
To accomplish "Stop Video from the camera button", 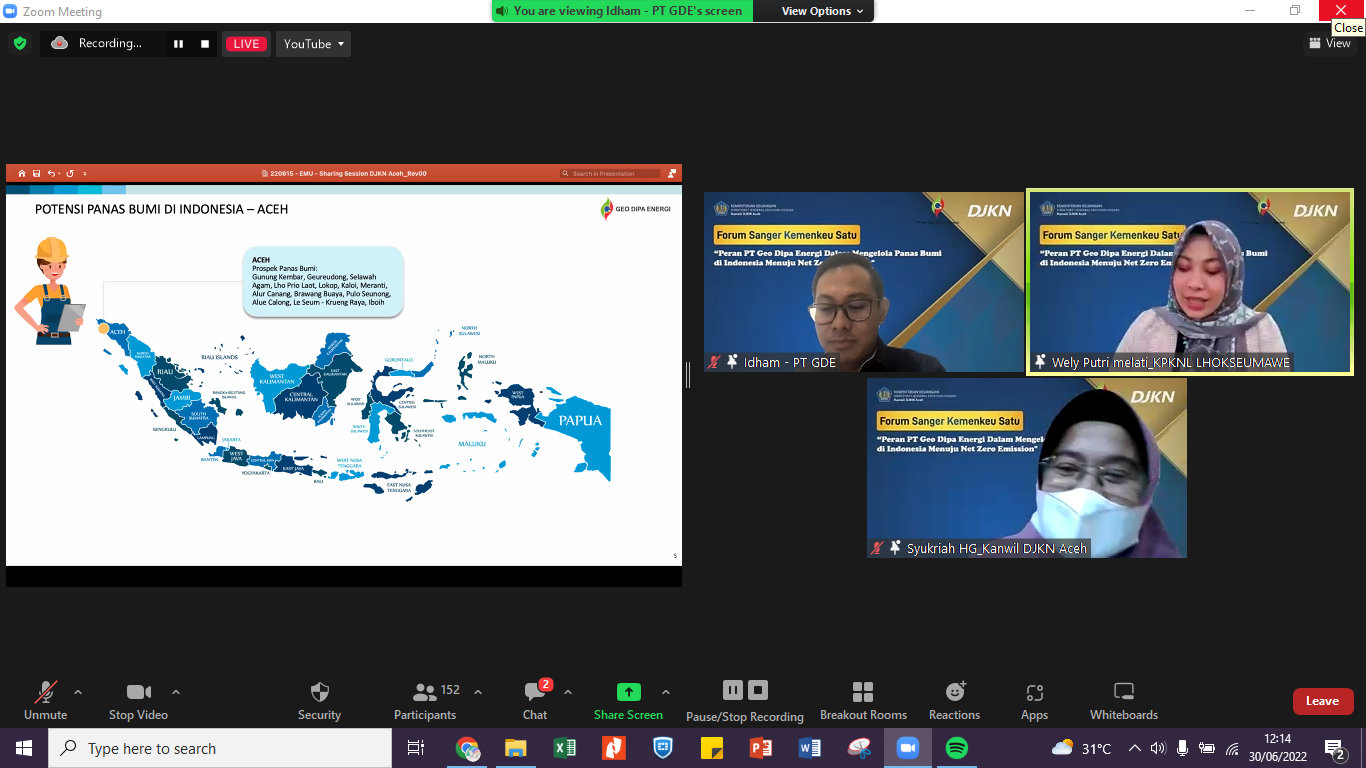I will pyautogui.click(x=138, y=701).
